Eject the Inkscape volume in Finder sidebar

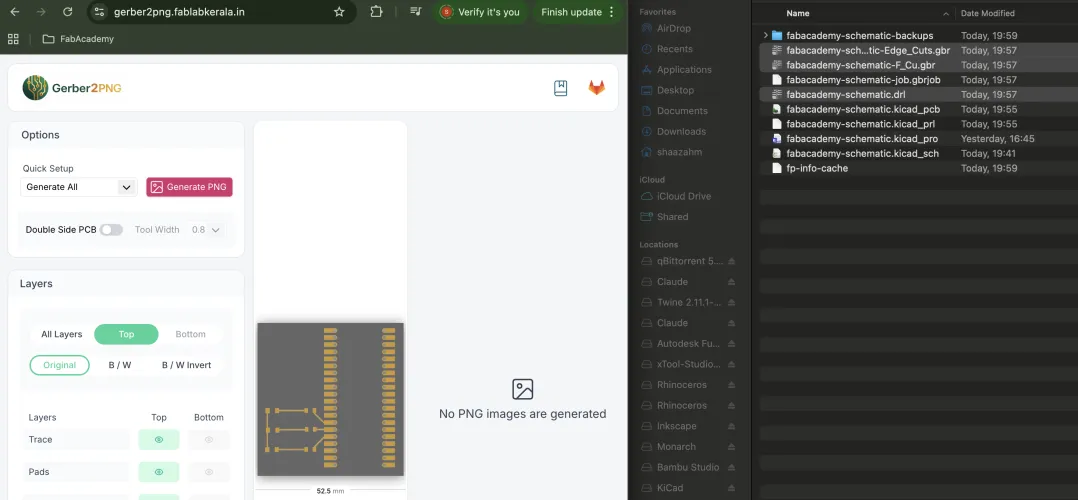pyautogui.click(x=732, y=426)
